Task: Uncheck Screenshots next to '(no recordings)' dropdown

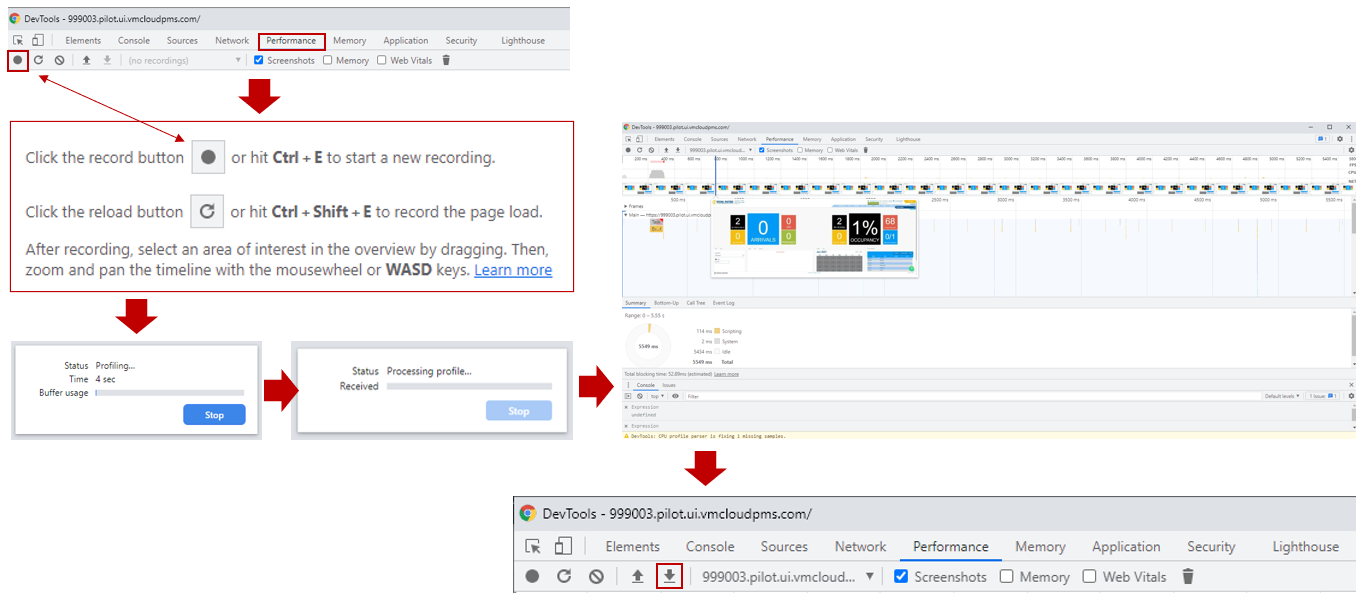Action: (259, 60)
